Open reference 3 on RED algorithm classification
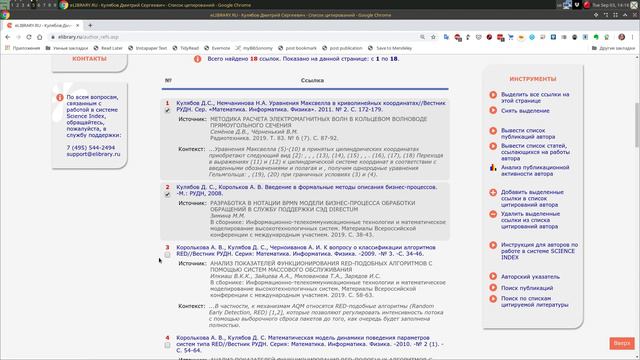 click(x=306, y=251)
